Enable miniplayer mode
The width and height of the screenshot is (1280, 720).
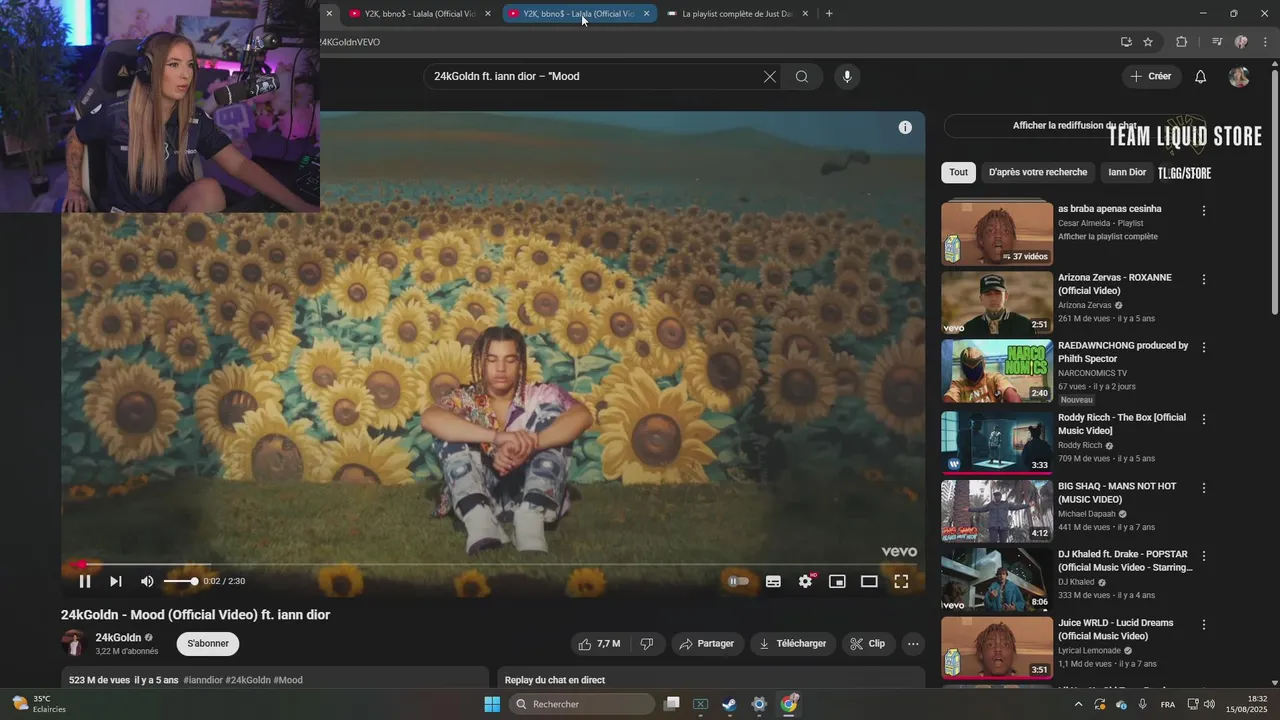[837, 581]
